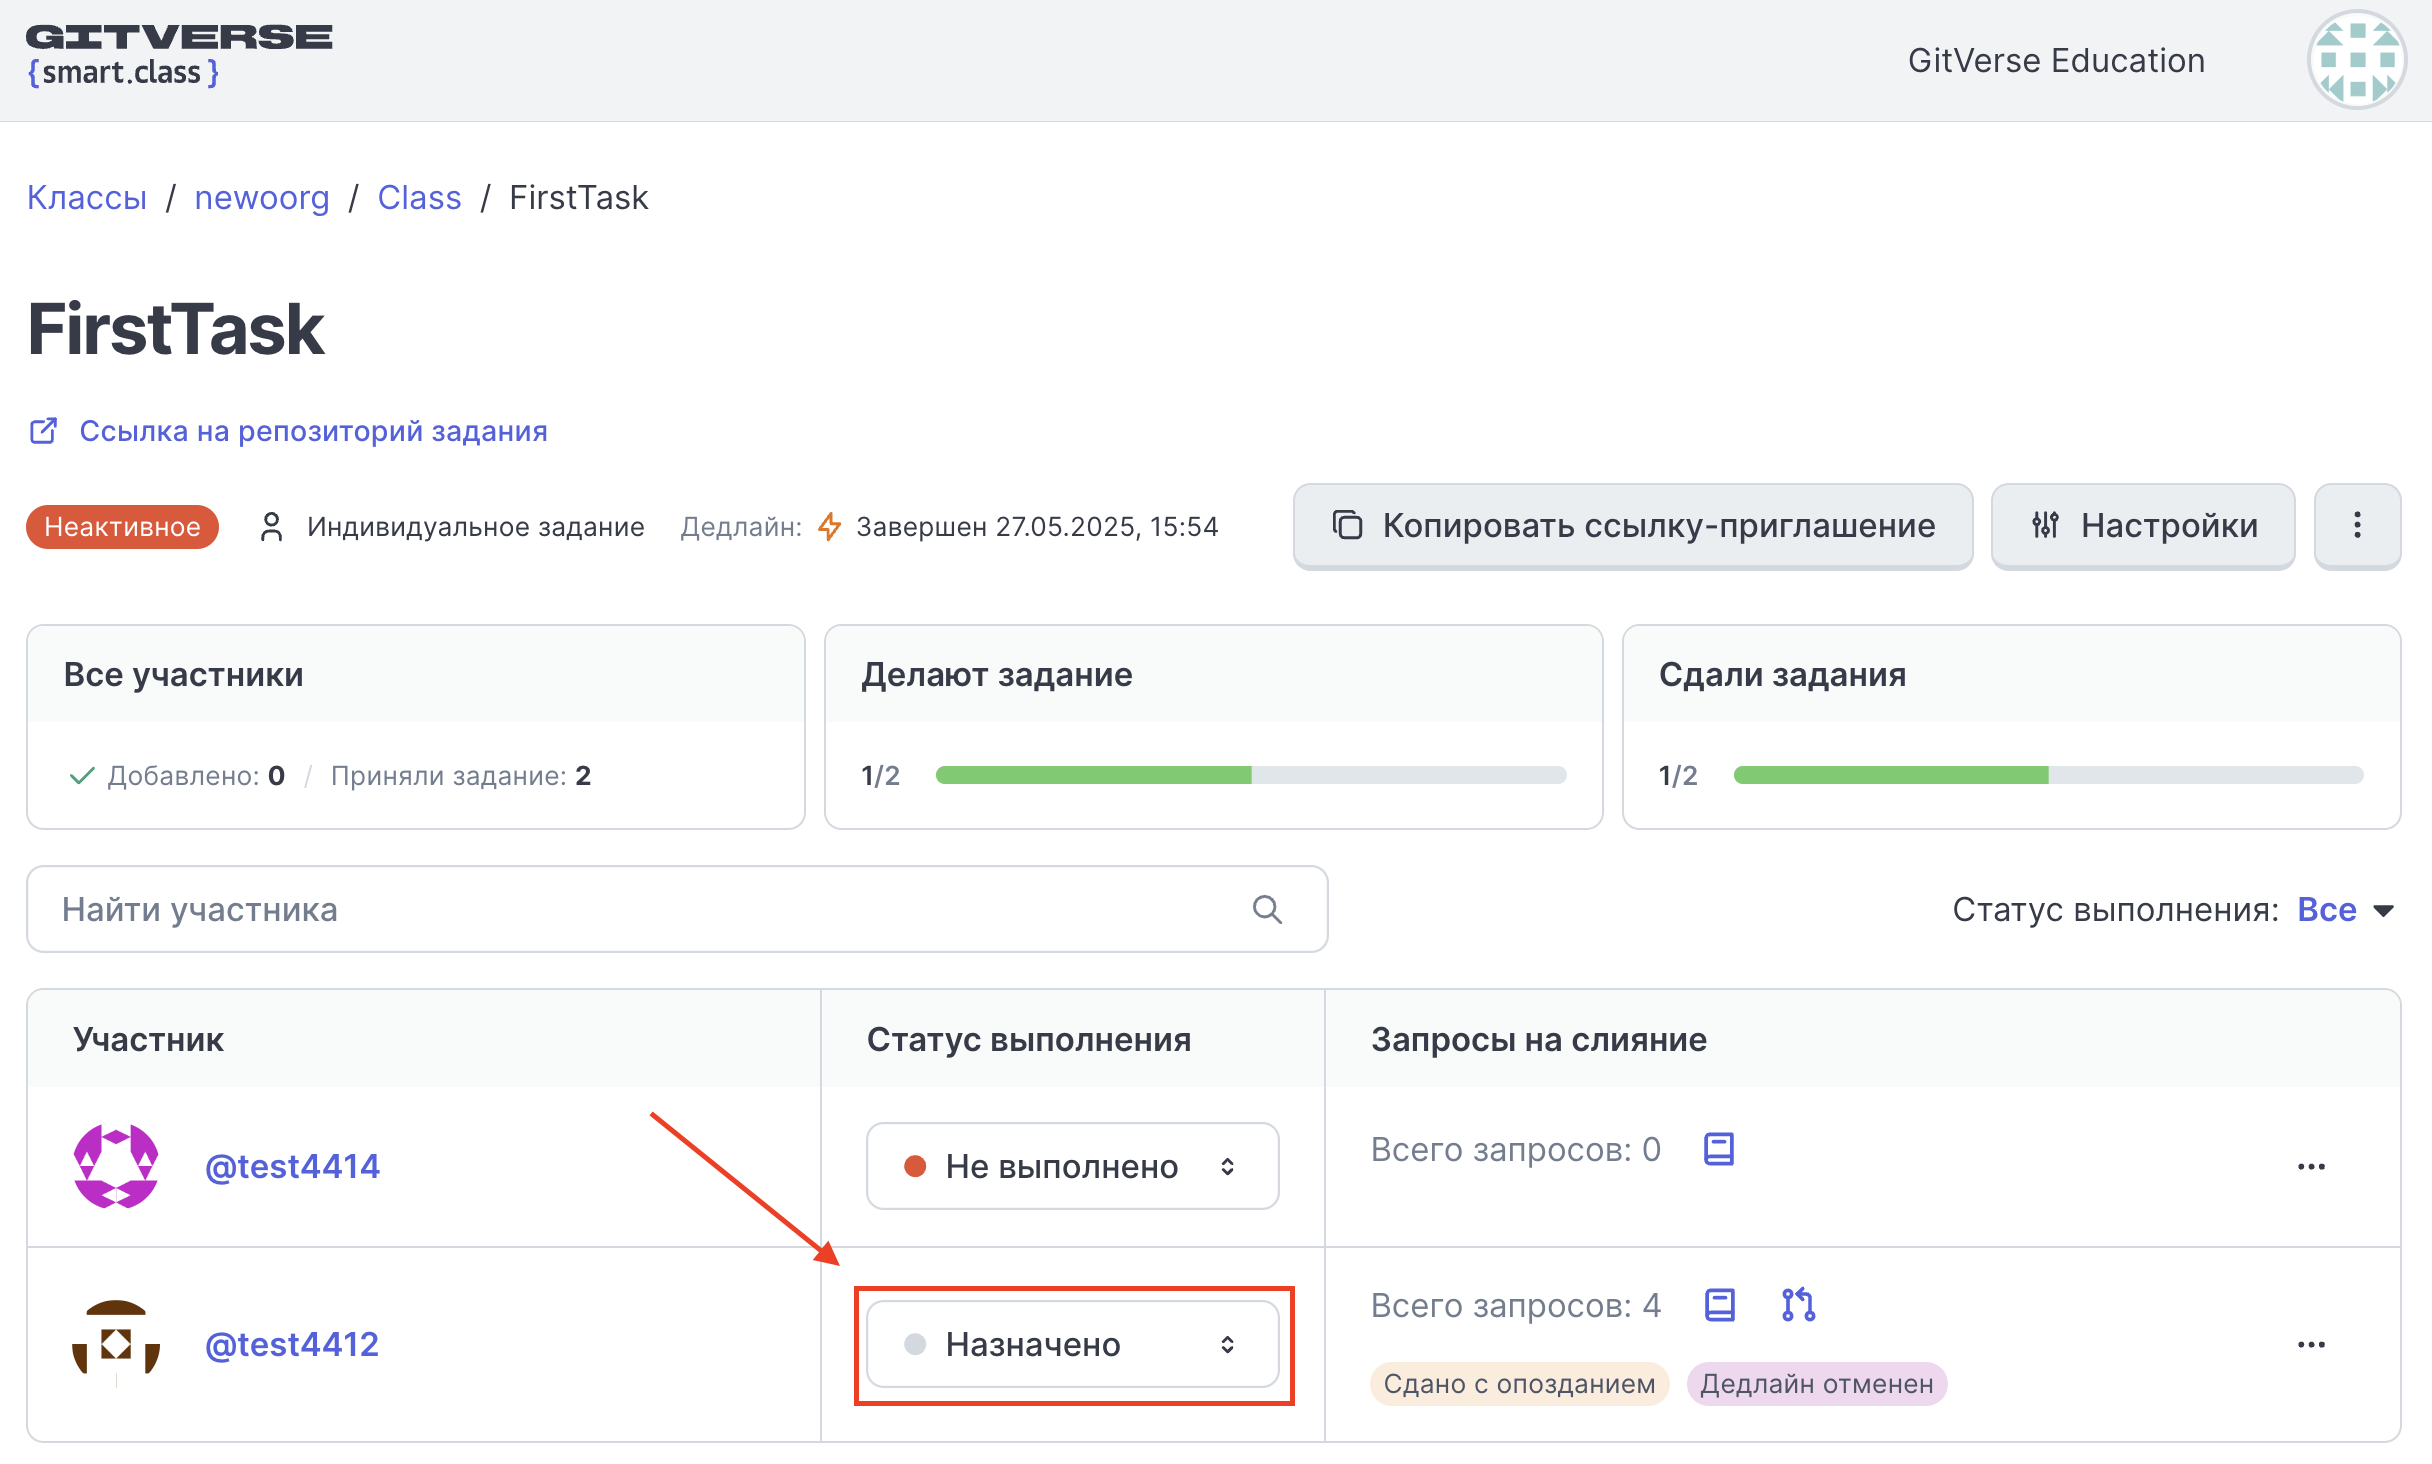The height and width of the screenshot is (1464, 2432).
Task: Click Делают задание progress bar
Action: [x=1250, y=775]
